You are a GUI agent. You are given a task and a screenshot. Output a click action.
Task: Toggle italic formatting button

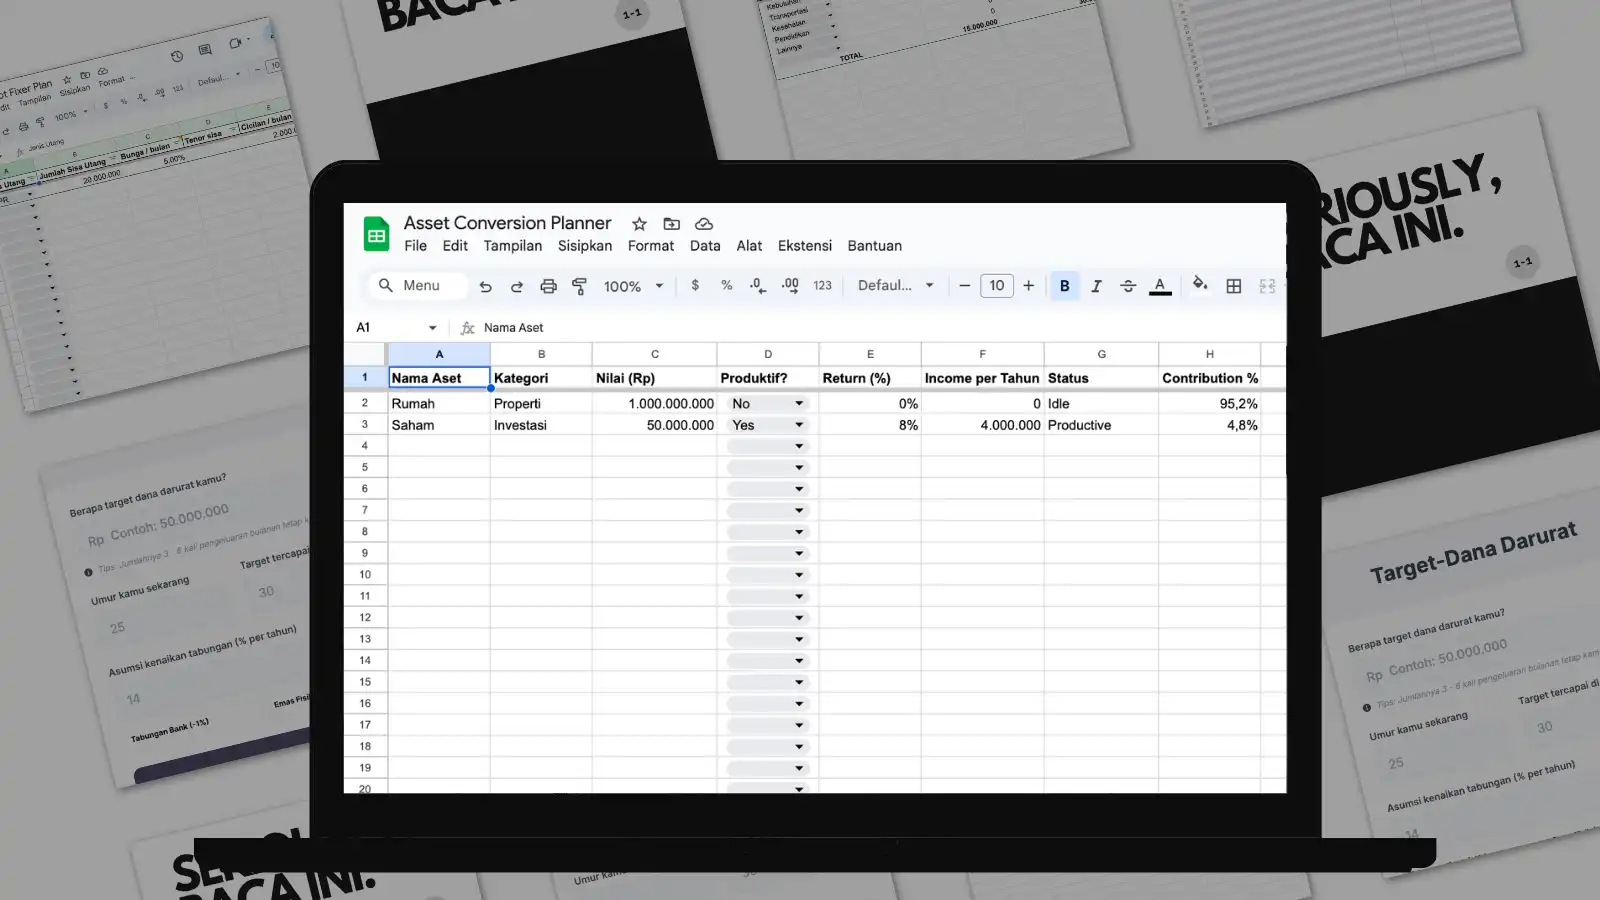[1096, 286]
